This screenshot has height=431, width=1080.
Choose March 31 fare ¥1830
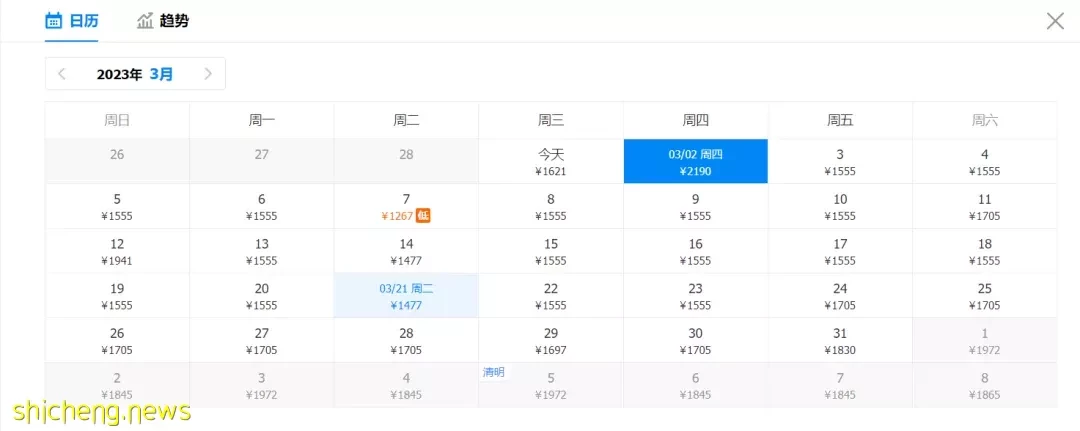tap(840, 341)
